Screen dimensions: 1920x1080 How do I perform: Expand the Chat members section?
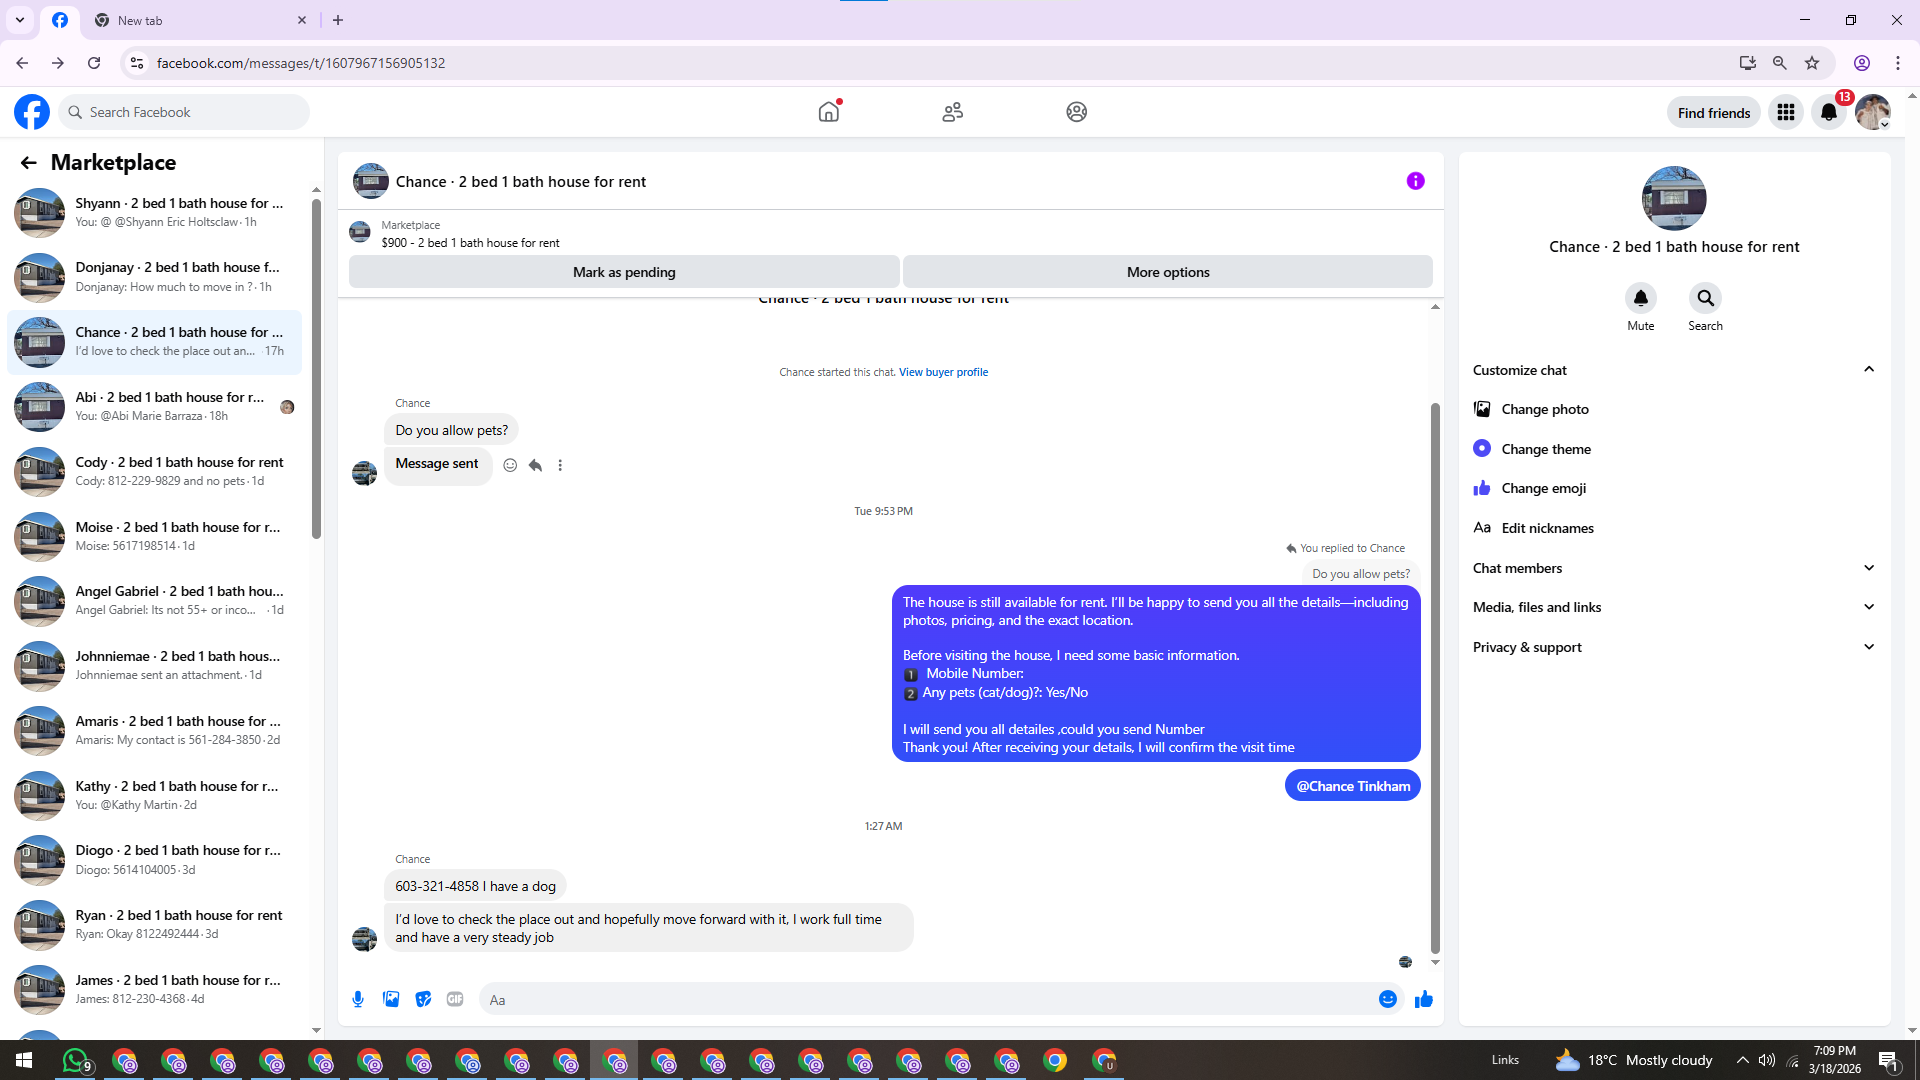pyautogui.click(x=1868, y=568)
